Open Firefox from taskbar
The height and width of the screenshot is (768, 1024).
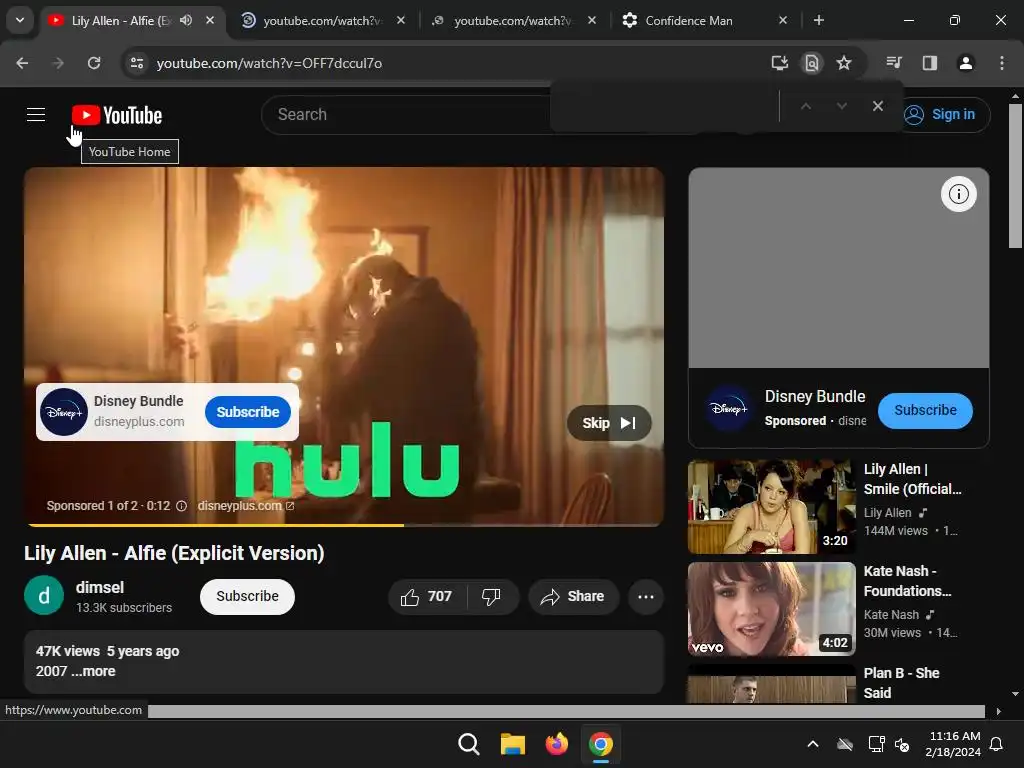coord(556,744)
